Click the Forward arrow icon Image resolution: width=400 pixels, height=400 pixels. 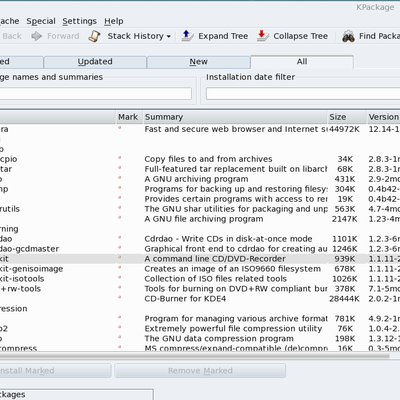(36, 36)
